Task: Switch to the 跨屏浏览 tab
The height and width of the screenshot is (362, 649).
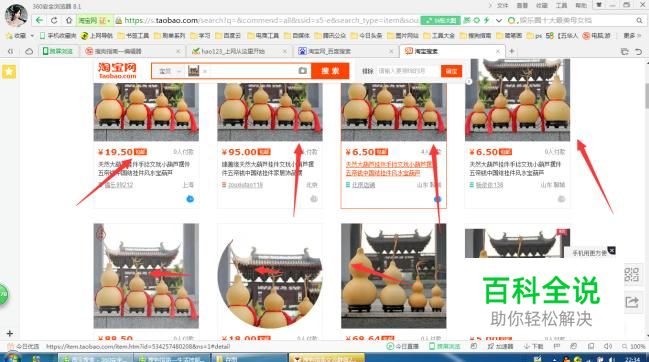Action: point(58,51)
